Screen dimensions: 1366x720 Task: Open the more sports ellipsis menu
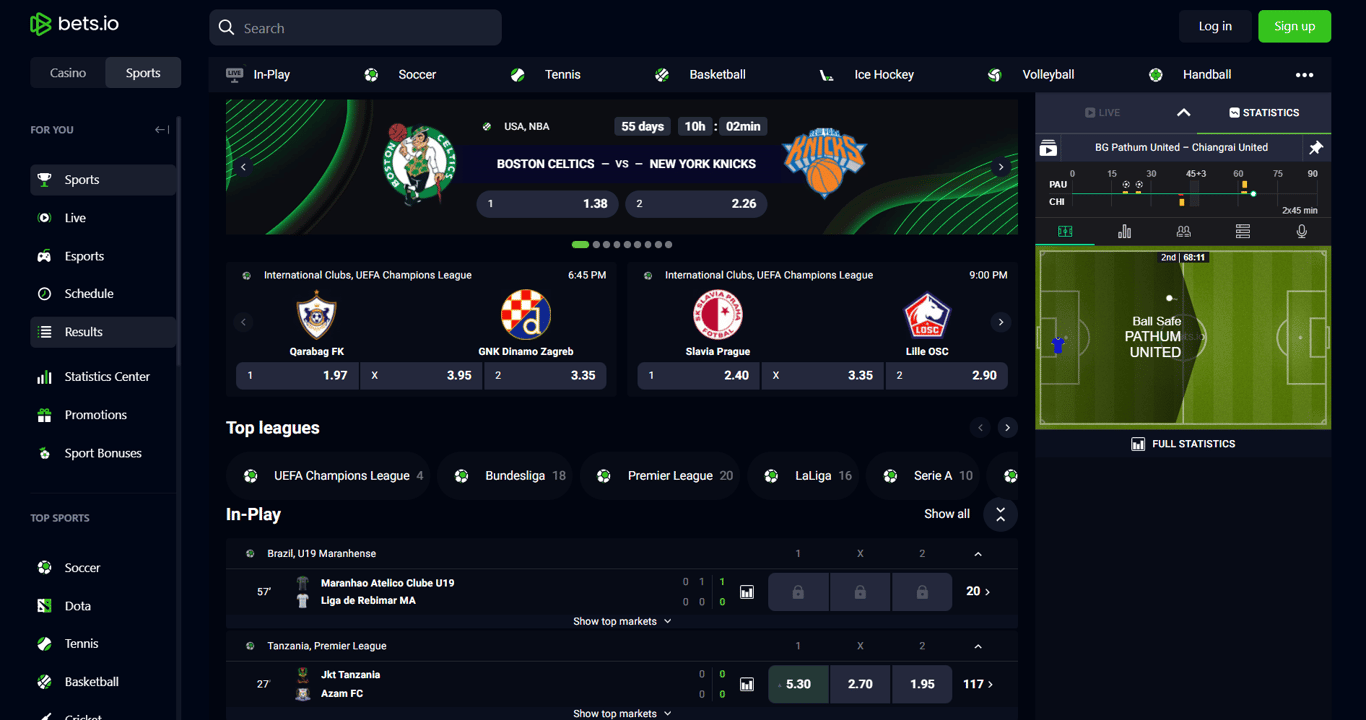click(x=1304, y=75)
